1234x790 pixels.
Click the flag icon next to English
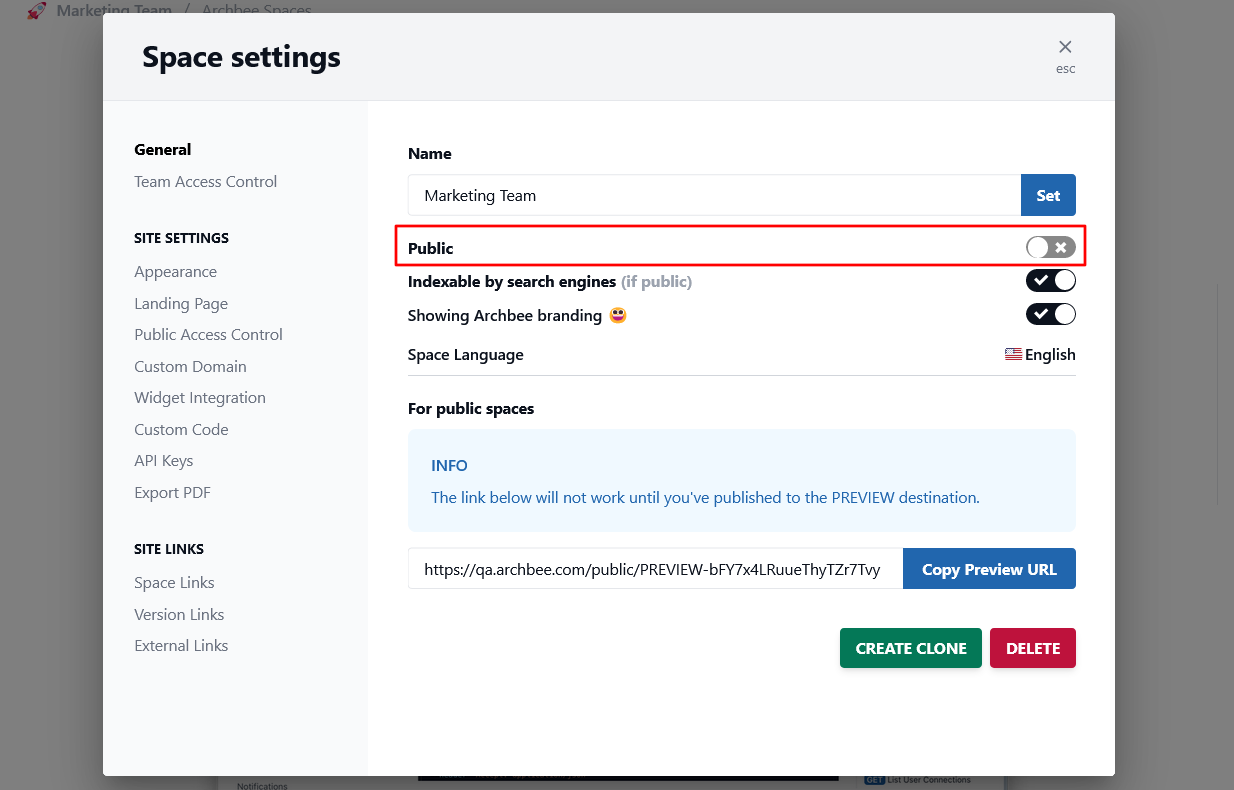(x=1012, y=354)
